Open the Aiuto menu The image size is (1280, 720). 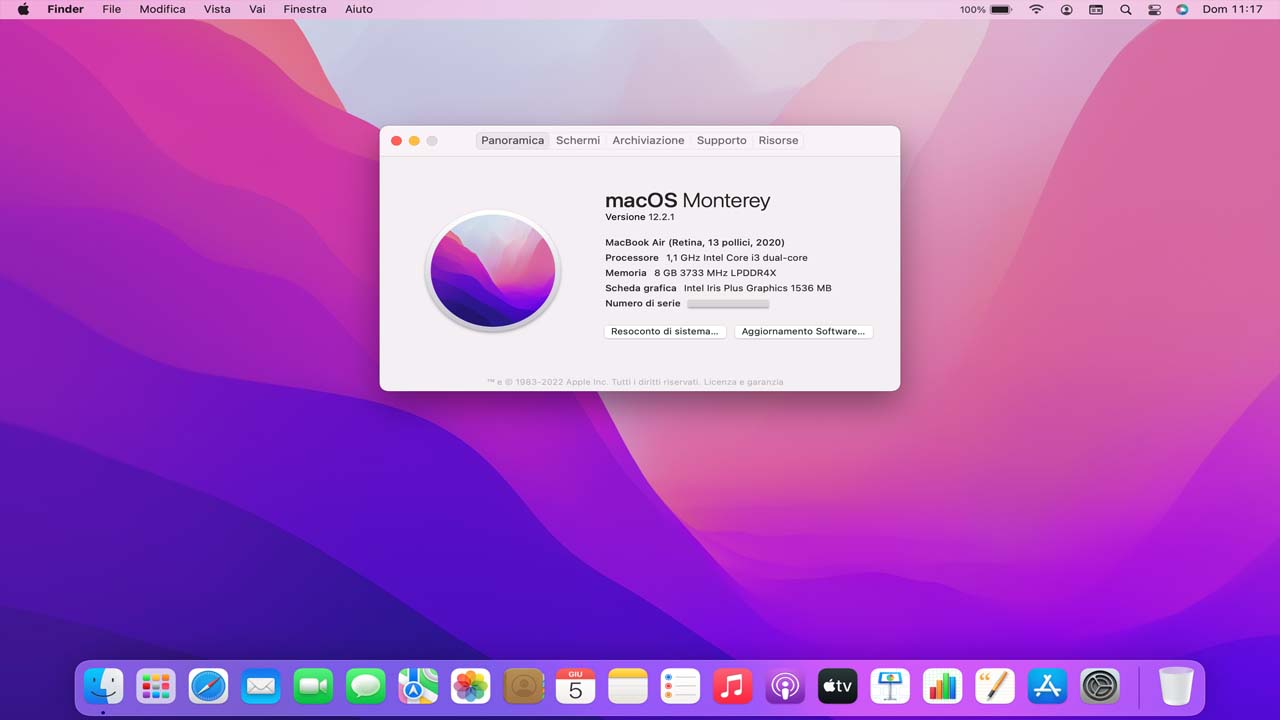click(x=358, y=9)
